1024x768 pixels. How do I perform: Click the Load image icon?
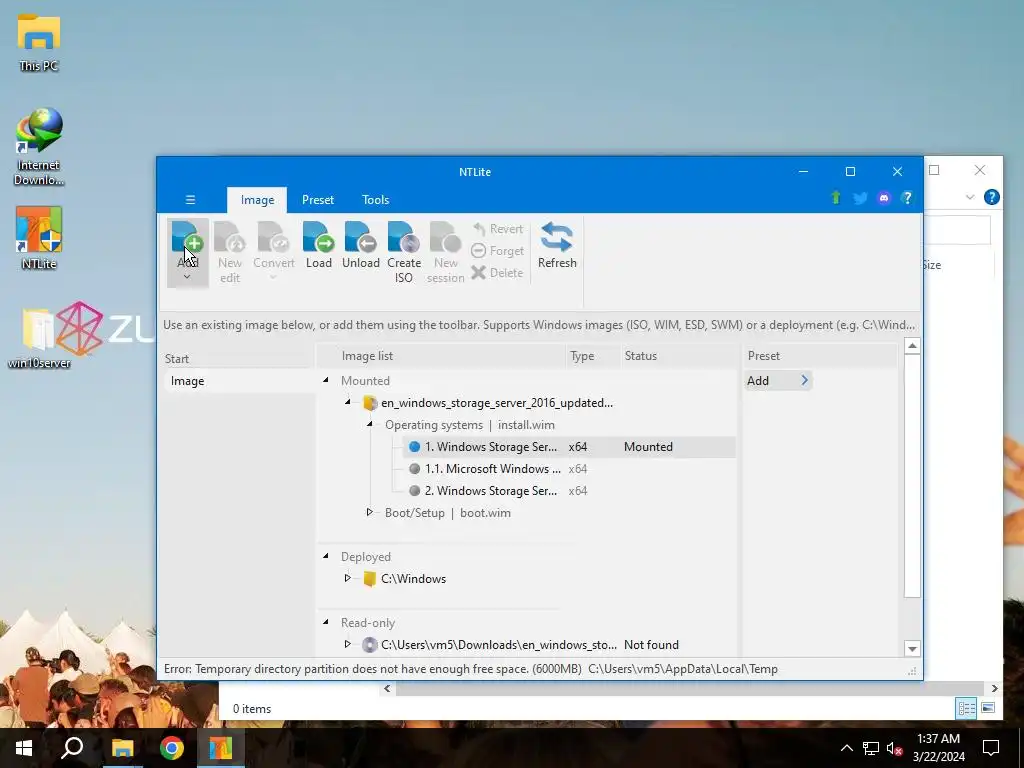319,237
